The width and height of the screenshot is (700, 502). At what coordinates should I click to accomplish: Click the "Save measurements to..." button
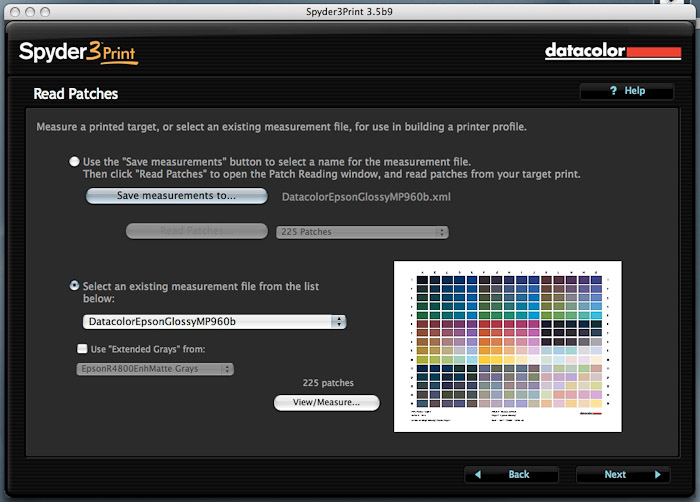(176, 196)
